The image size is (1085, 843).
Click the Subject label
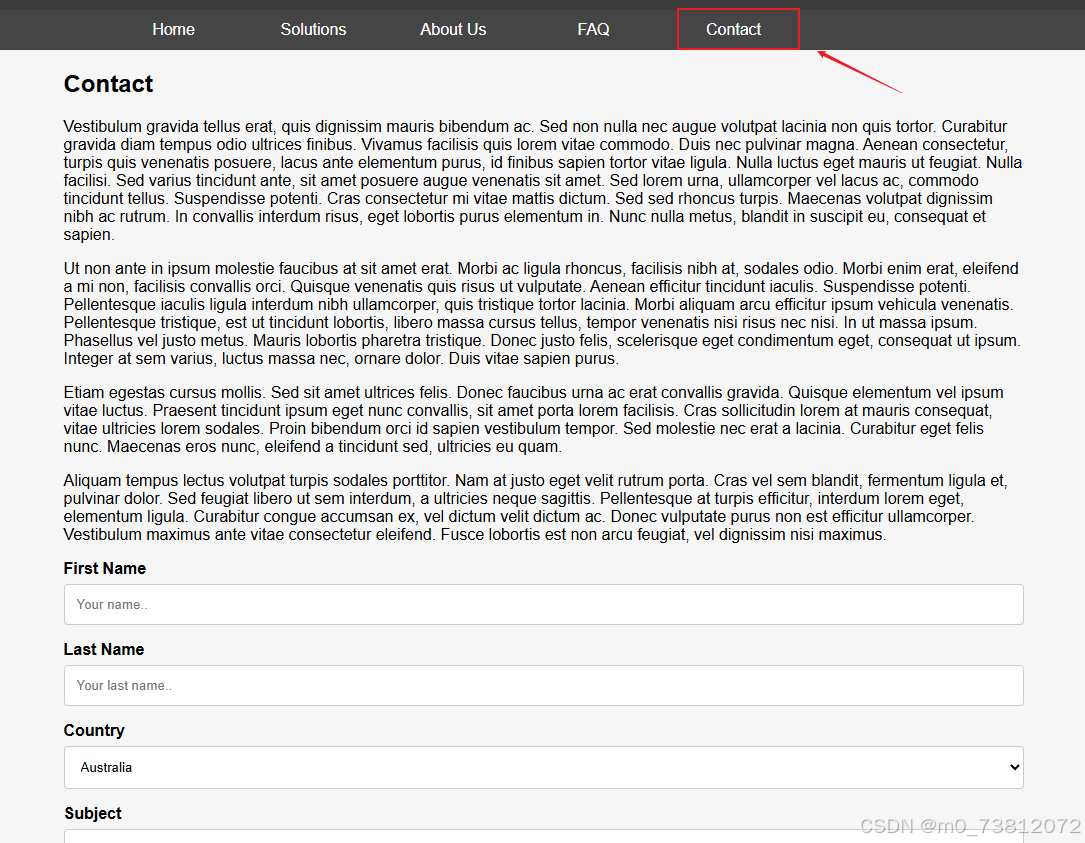(x=93, y=813)
